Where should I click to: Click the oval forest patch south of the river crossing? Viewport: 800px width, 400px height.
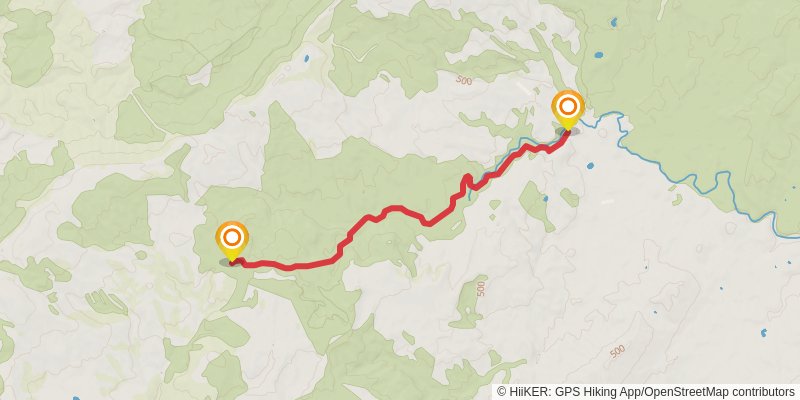coord(533,205)
